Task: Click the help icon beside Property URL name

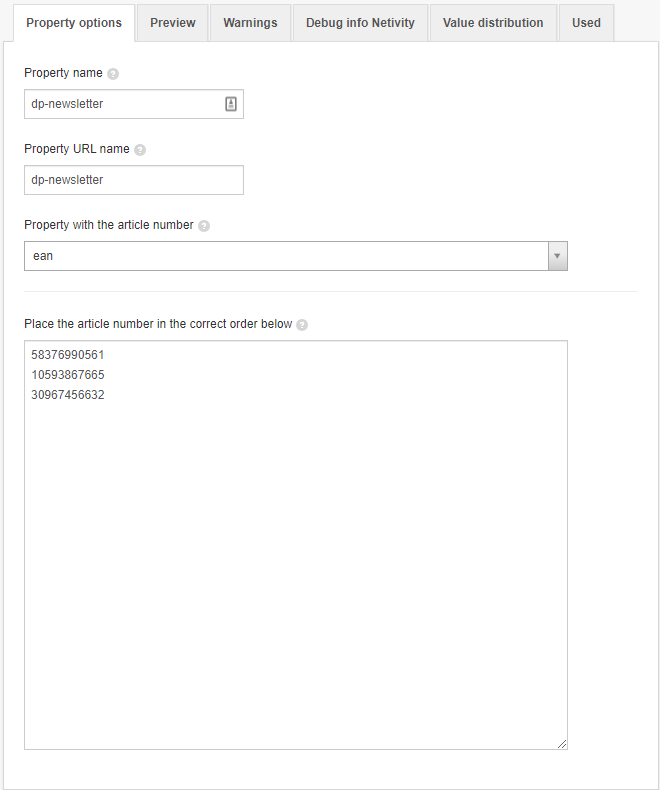Action: tap(140, 150)
